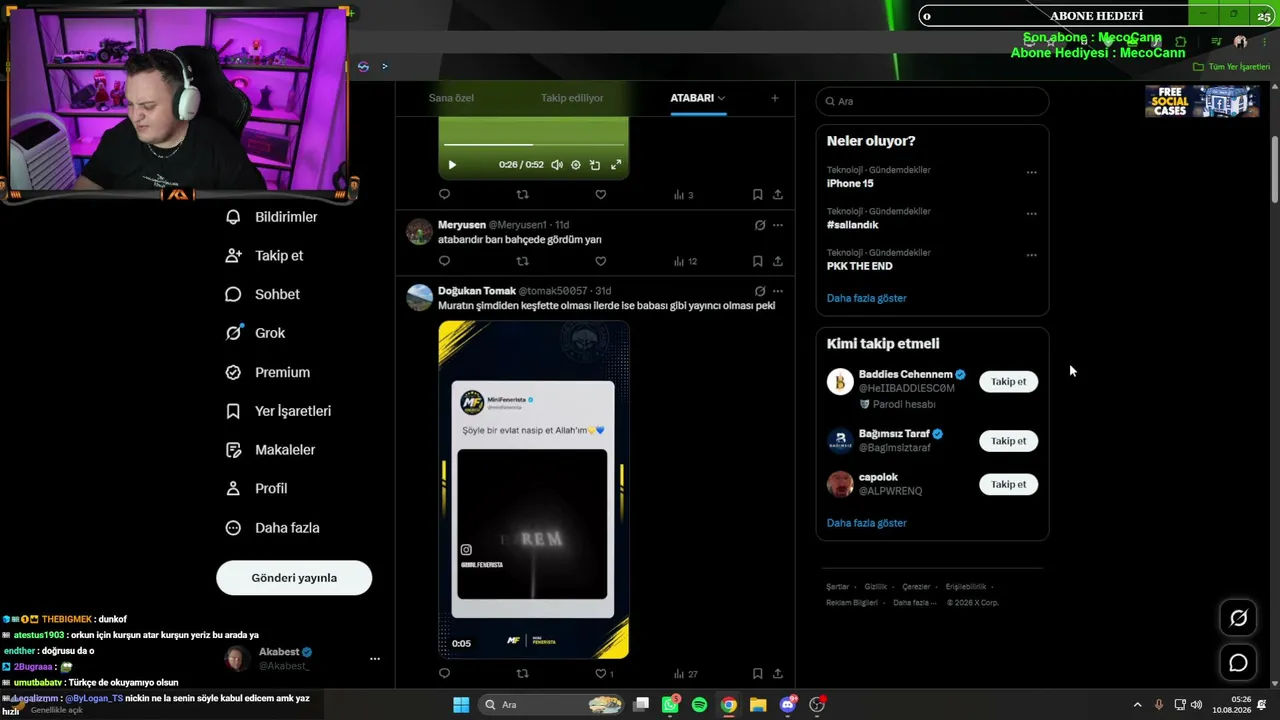
Task: Open the floating messages chat button
Action: coord(1238,663)
